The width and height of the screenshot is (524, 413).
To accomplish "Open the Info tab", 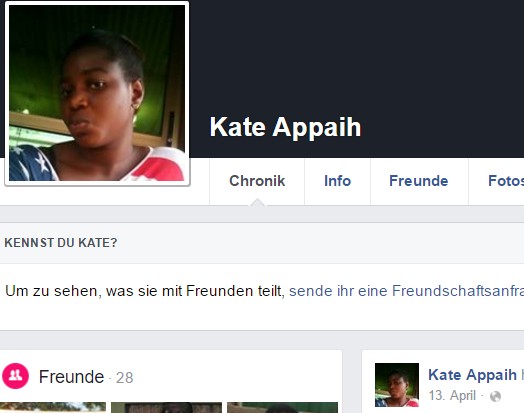I will tap(338, 181).
